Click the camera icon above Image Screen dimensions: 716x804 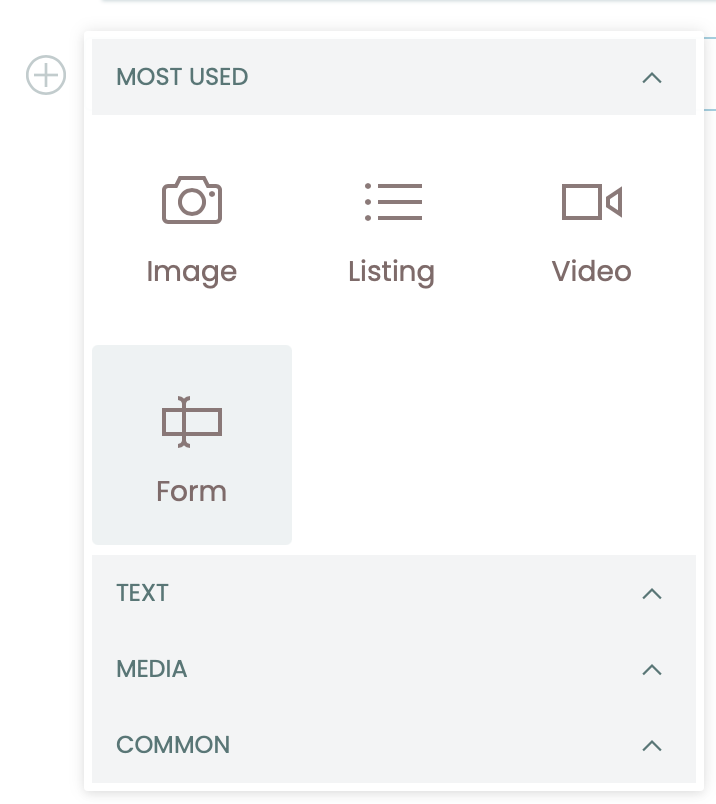click(x=192, y=200)
